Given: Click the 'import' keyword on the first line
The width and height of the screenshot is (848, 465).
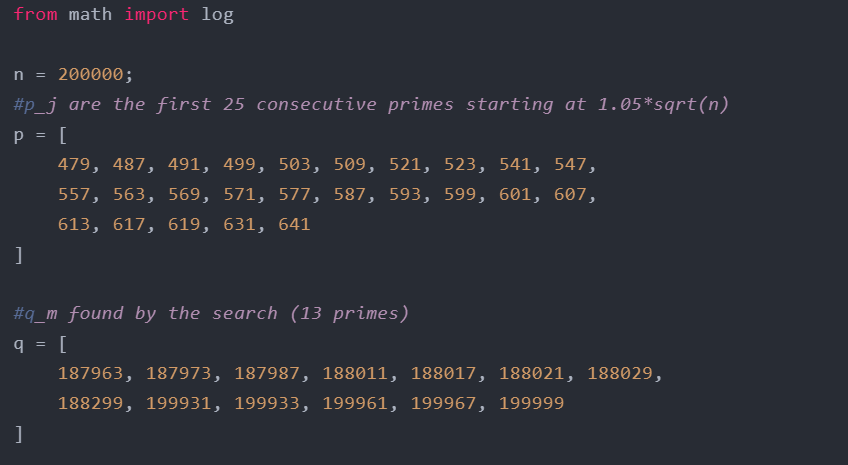Looking at the screenshot, I should 156,16.
